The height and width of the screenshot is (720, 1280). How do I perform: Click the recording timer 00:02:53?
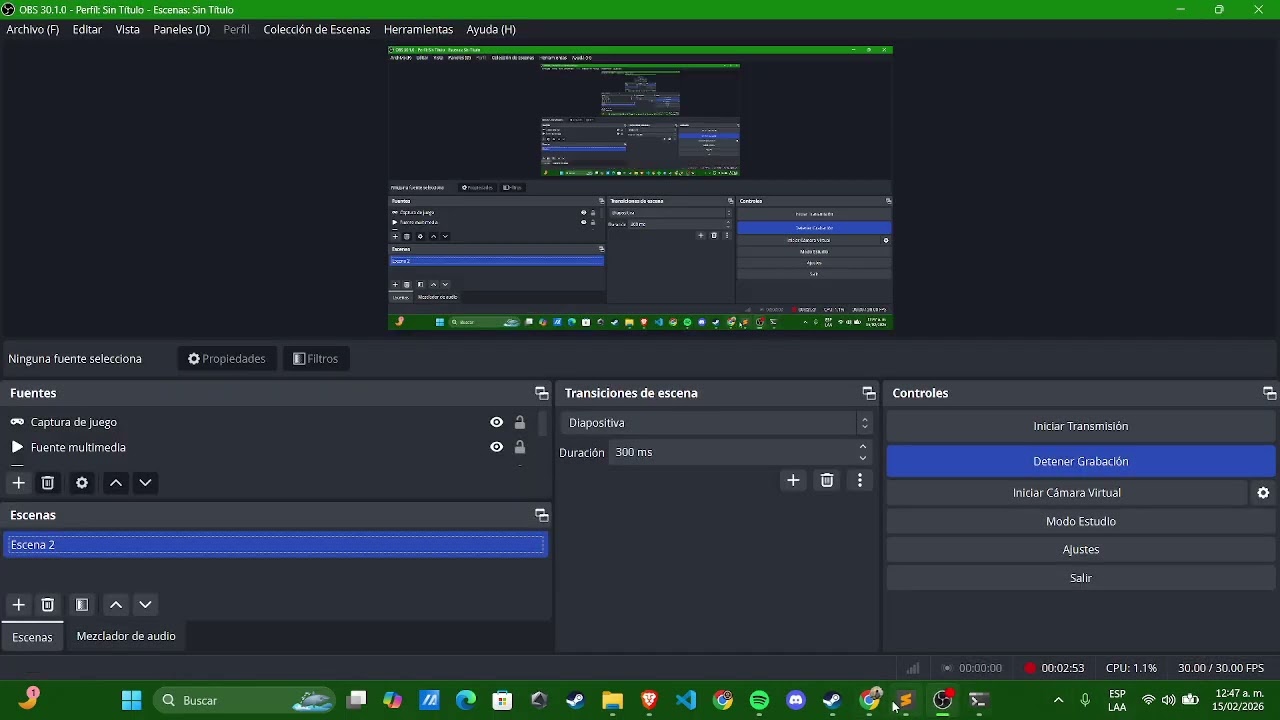[x=1062, y=668]
